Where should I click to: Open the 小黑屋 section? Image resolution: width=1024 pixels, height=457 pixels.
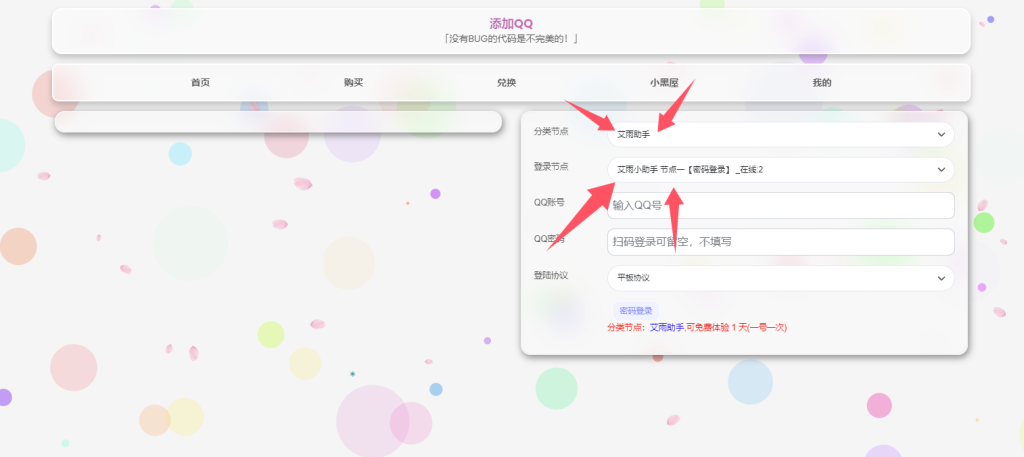coord(664,83)
